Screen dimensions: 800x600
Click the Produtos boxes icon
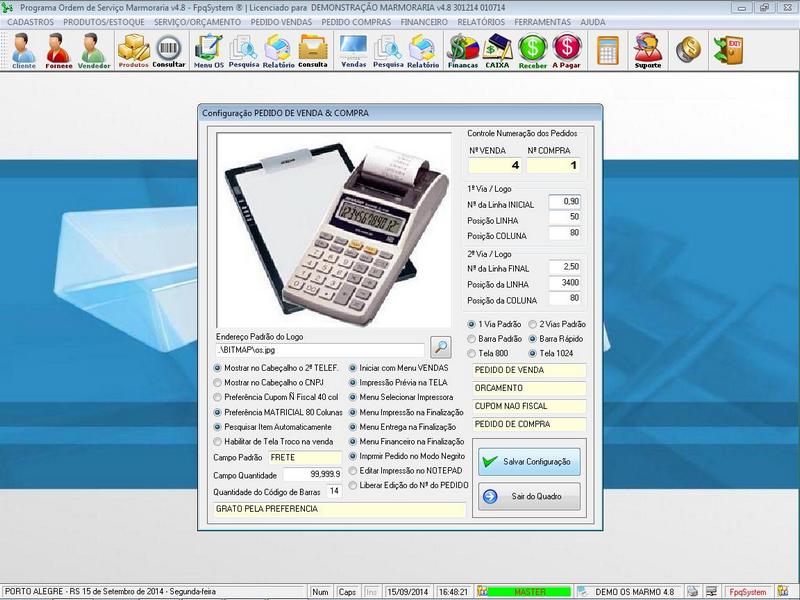tap(133, 50)
